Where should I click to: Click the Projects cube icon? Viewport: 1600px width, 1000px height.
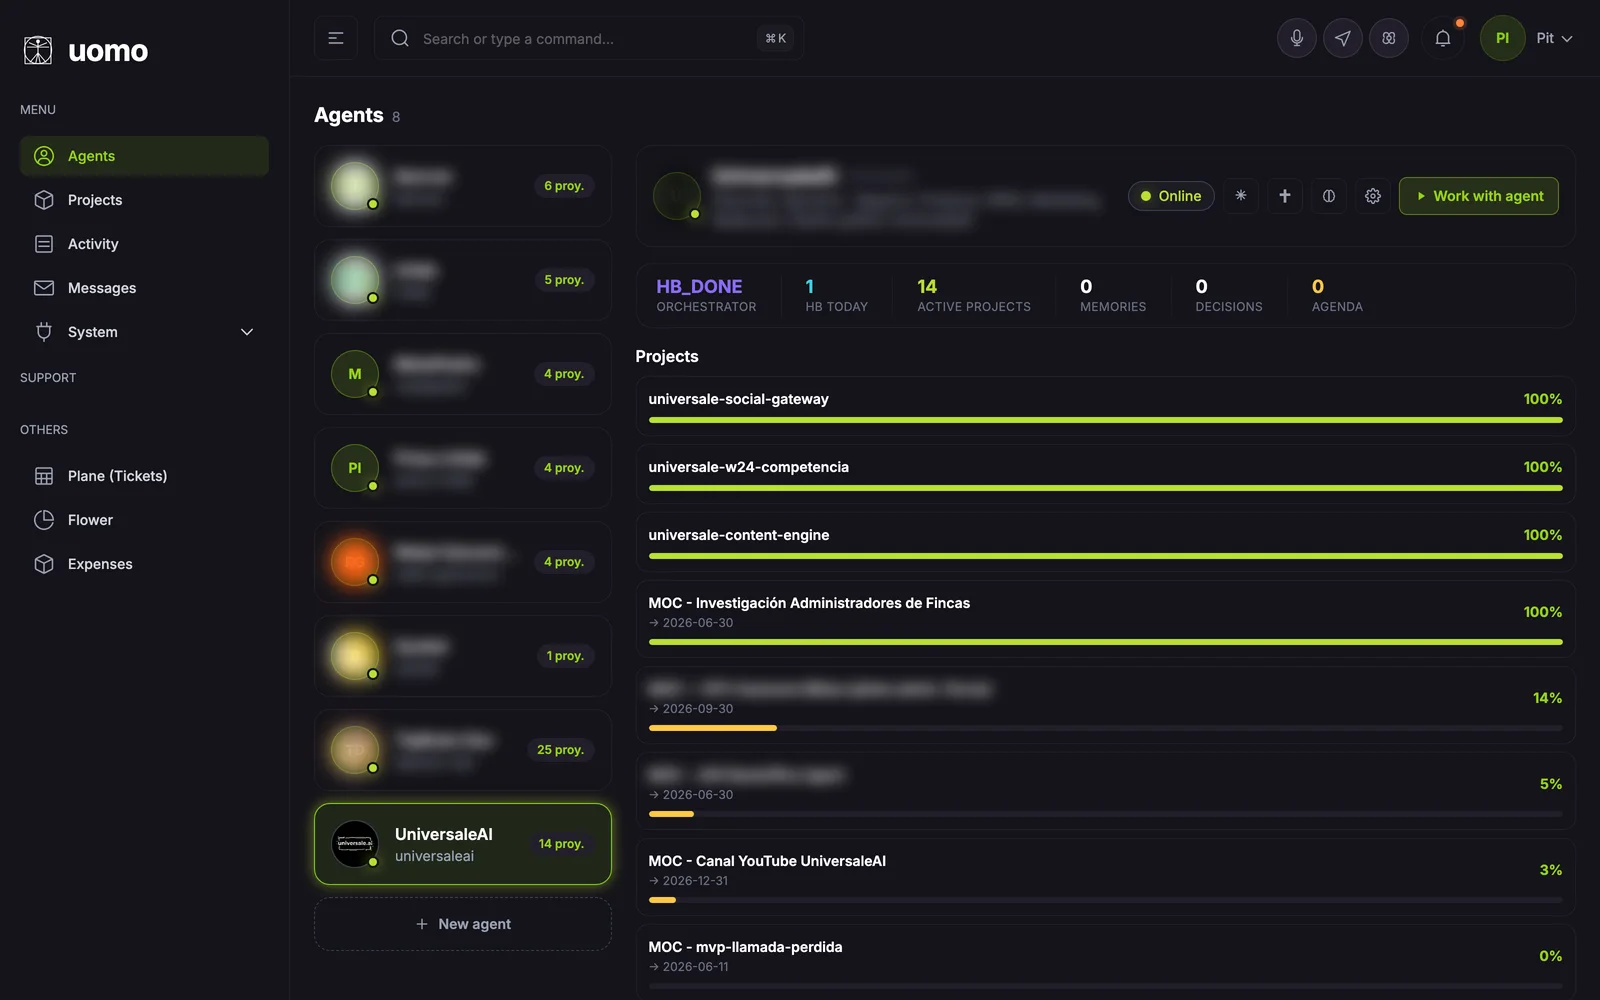44,200
